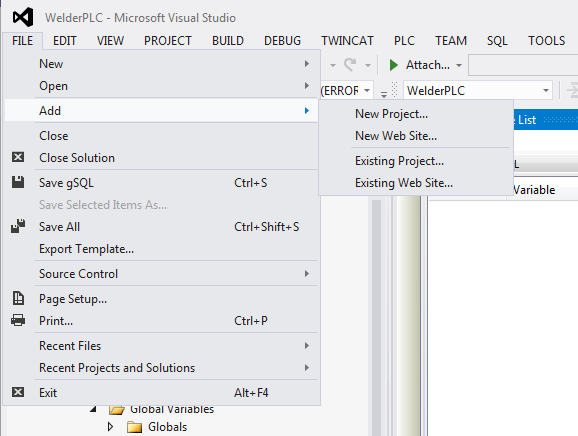578x436 pixels.
Task: Open the EDIT menu
Action: click(65, 41)
